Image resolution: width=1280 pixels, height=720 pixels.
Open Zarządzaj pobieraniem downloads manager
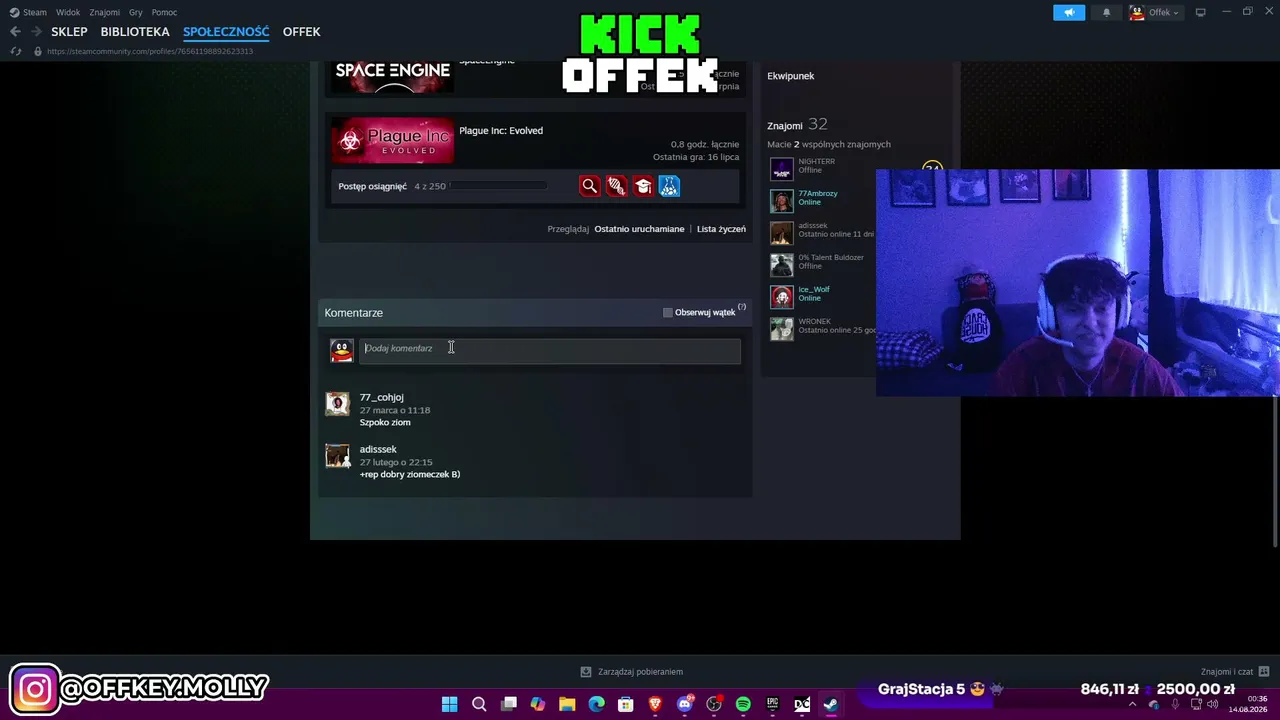(632, 672)
